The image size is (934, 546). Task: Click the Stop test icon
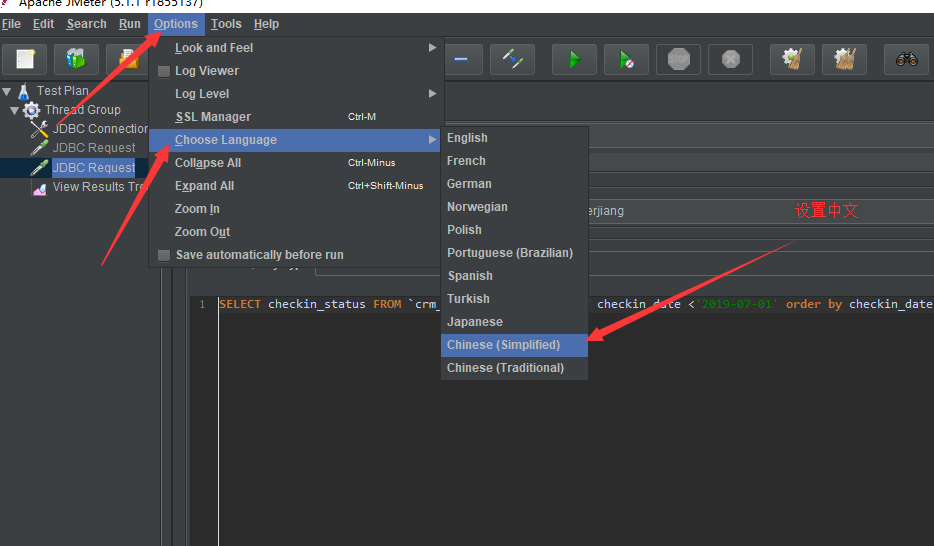click(678, 59)
